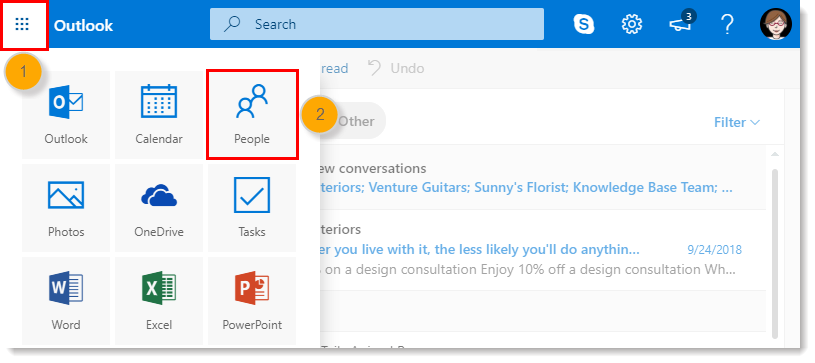Launch Excel from the app menu

(159, 301)
